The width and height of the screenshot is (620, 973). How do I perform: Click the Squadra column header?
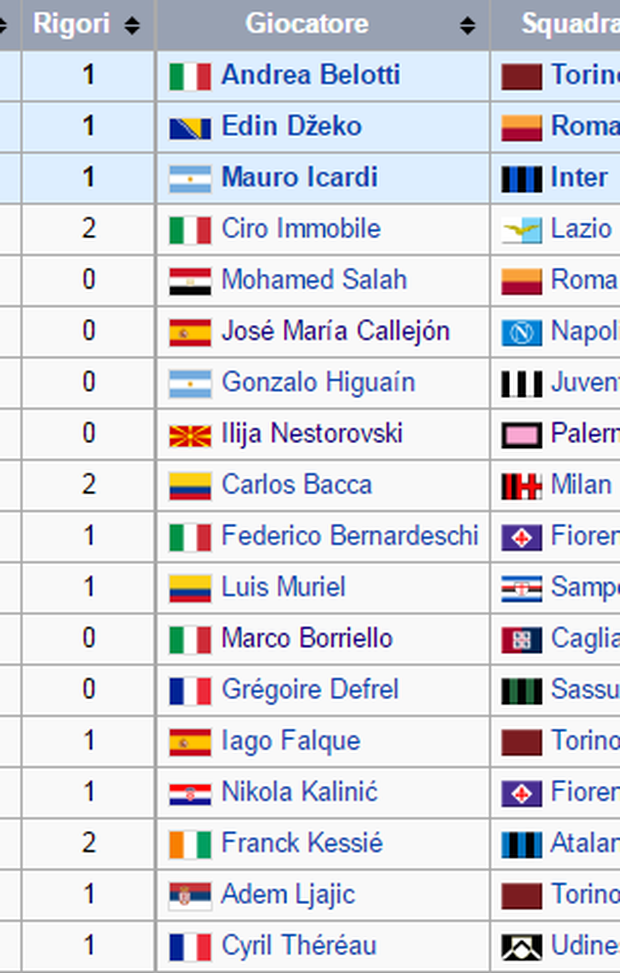click(x=570, y=25)
